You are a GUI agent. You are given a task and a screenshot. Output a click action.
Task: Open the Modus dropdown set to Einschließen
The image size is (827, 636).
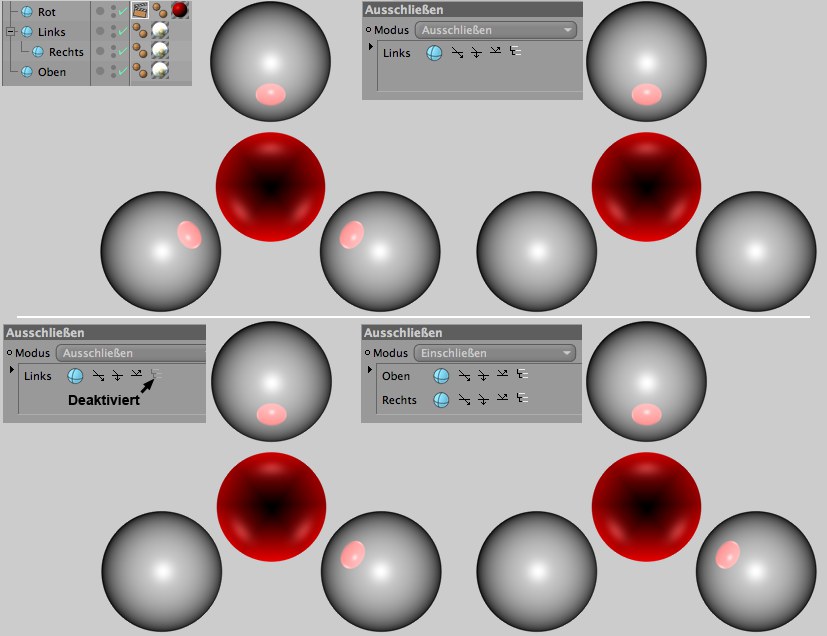pos(496,353)
